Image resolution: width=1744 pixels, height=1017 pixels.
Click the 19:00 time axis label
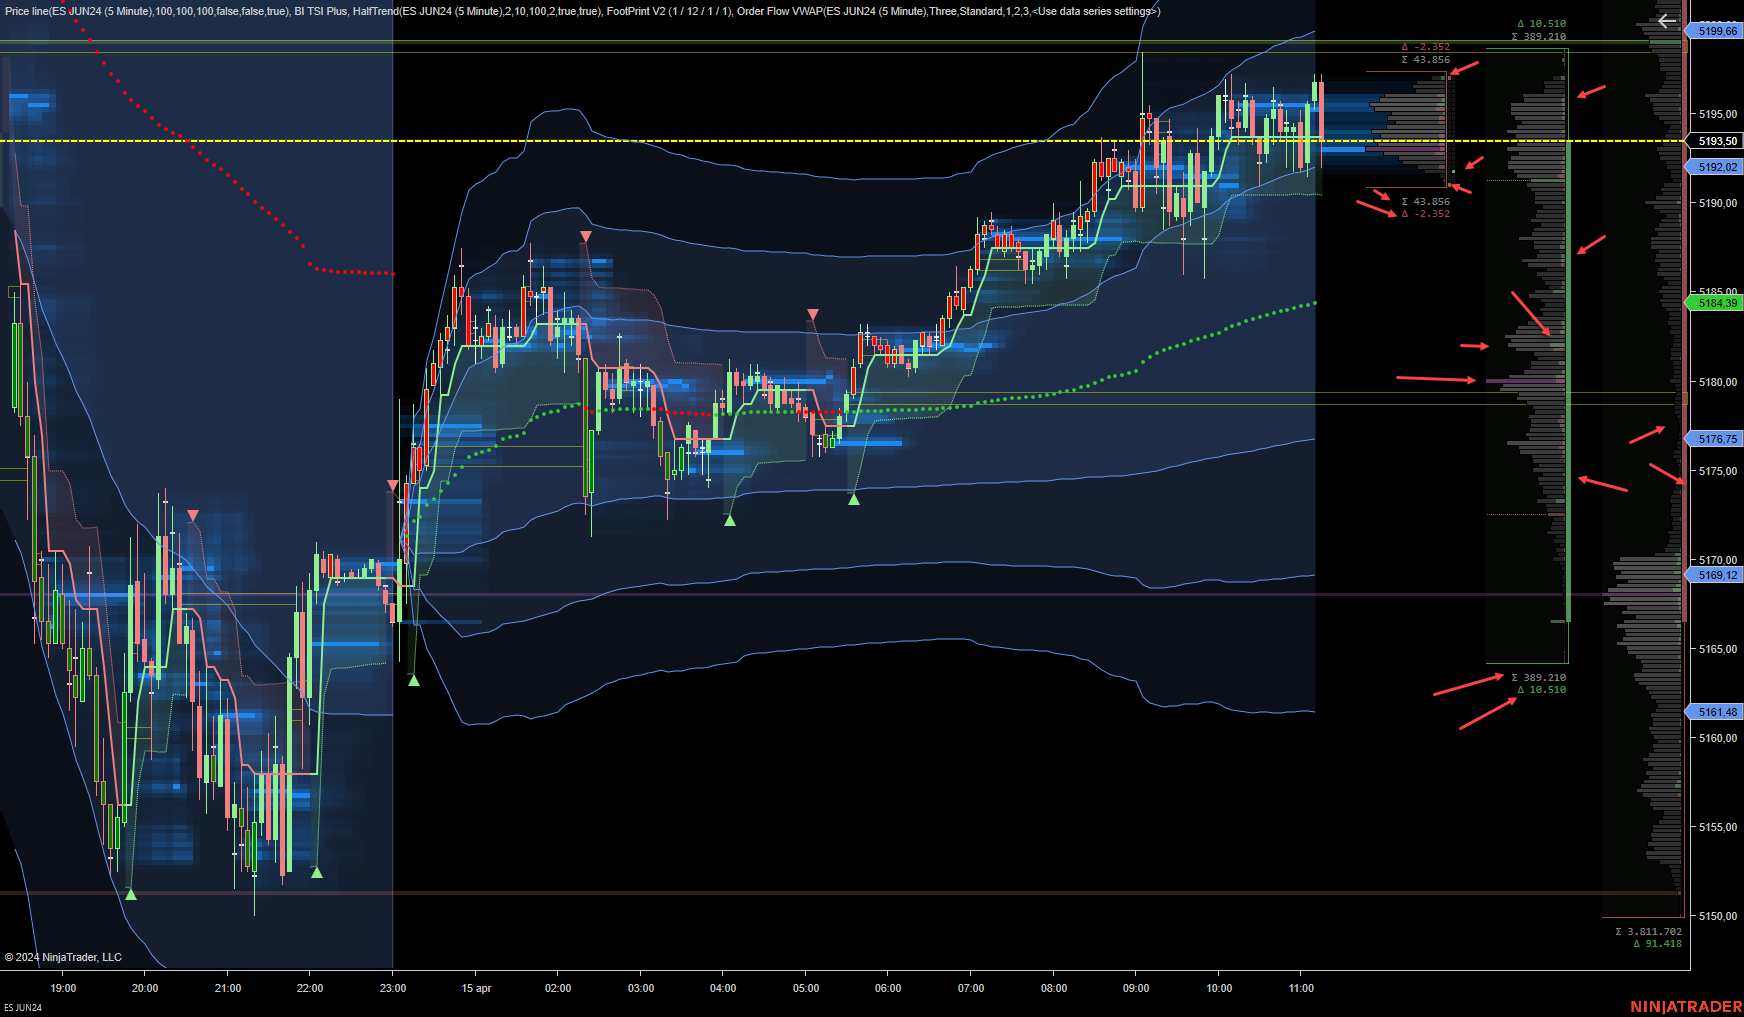pyautogui.click(x=63, y=988)
